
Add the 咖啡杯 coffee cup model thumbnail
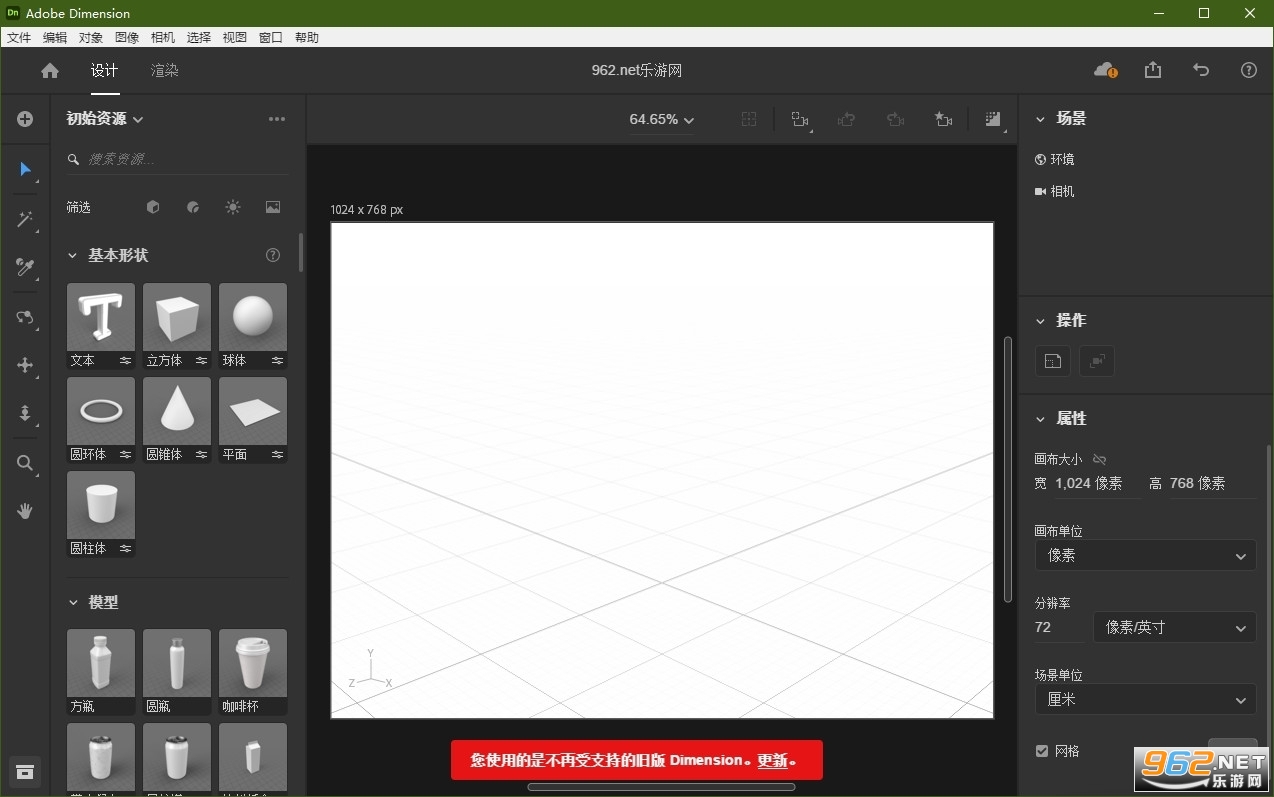tap(253, 663)
